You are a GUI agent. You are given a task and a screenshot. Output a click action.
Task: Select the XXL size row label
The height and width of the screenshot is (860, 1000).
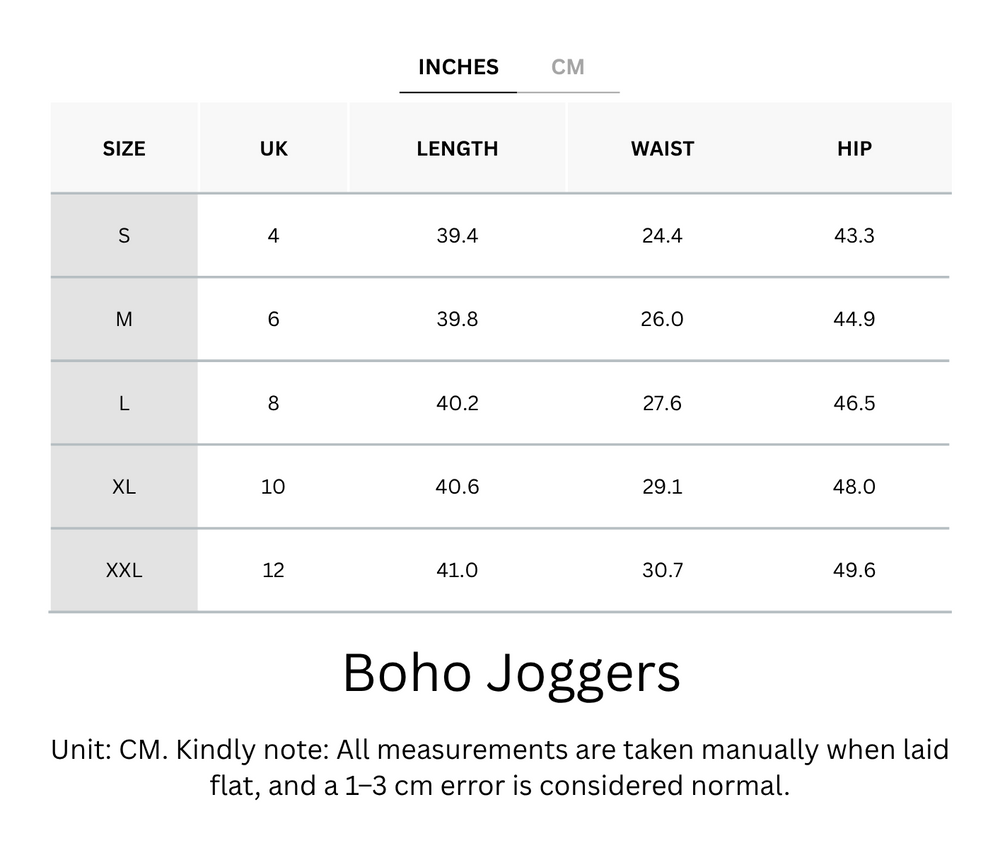click(x=123, y=570)
